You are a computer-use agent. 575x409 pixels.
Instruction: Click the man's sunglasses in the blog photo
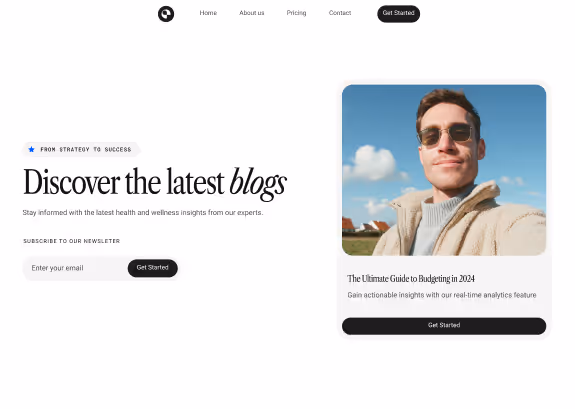tap(445, 135)
